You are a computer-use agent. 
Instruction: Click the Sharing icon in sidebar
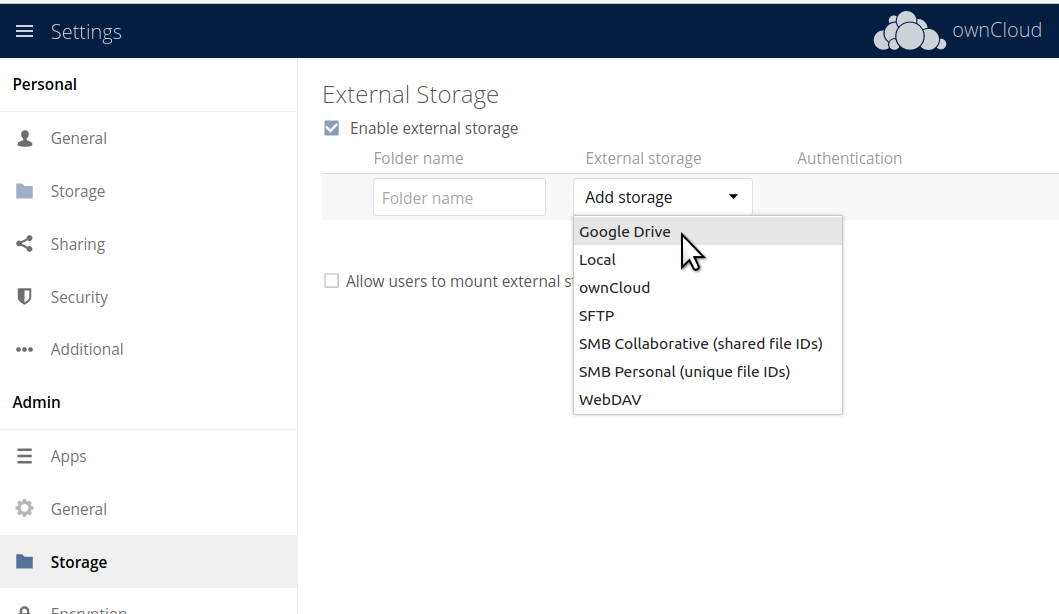tap(24, 244)
